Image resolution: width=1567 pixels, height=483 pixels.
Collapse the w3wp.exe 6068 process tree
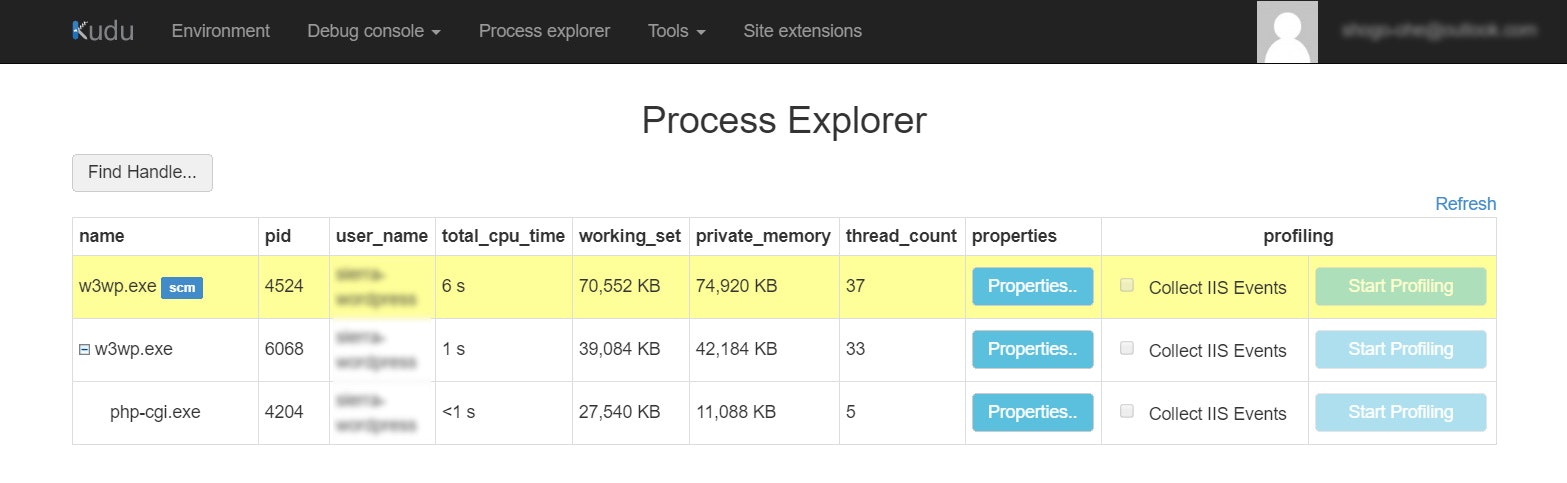[84, 350]
